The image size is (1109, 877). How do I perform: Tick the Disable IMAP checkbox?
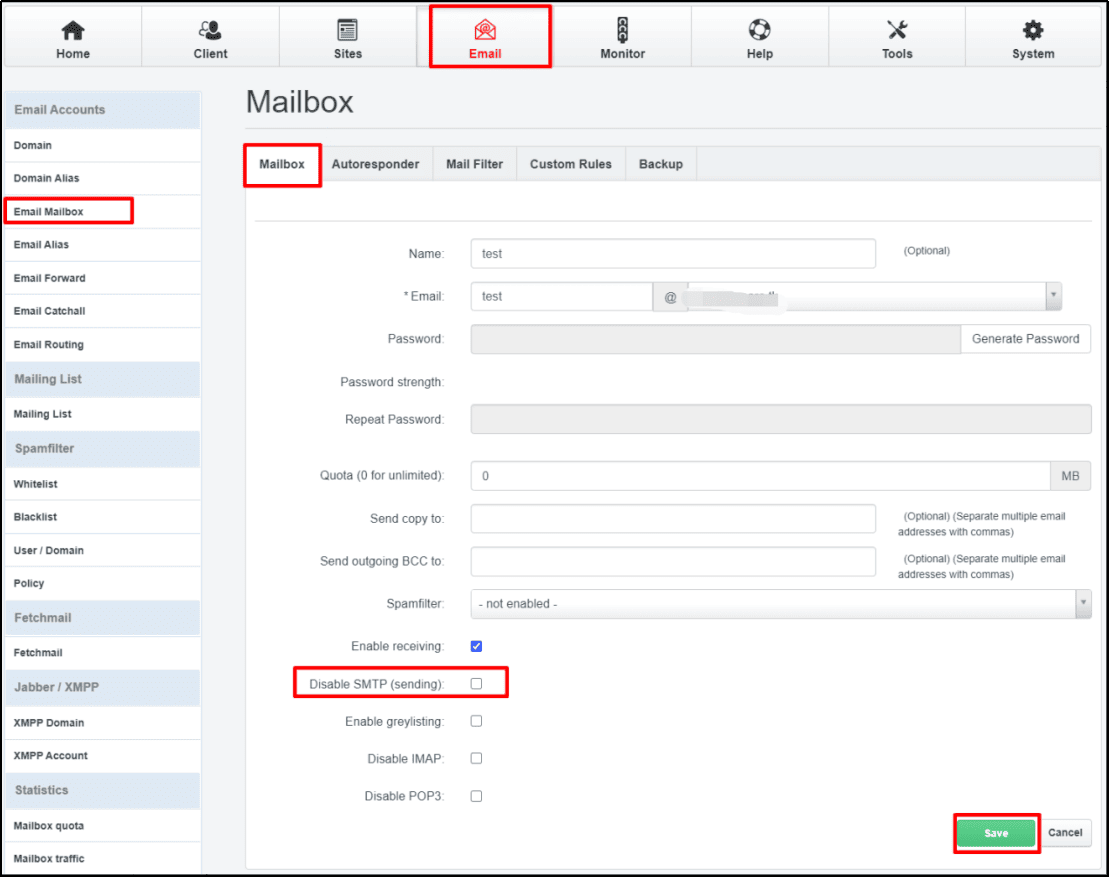tap(476, 758)
